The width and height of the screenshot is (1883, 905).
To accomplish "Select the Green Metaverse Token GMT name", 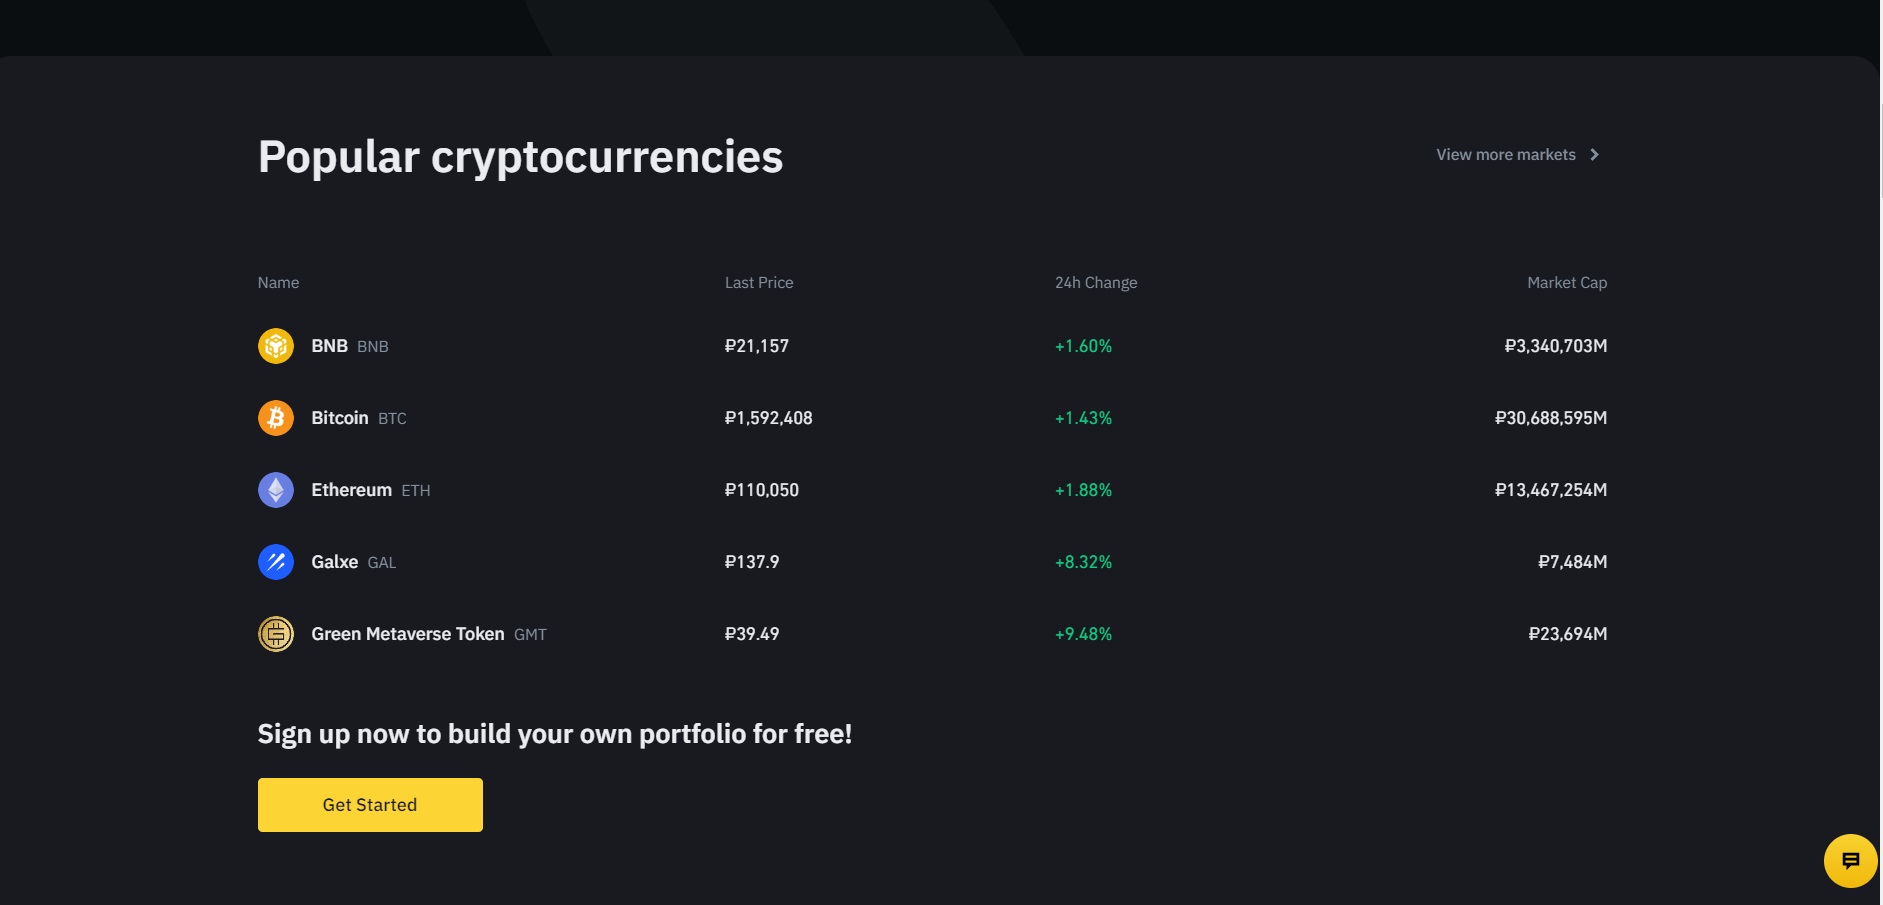I will tap(429, 634).
